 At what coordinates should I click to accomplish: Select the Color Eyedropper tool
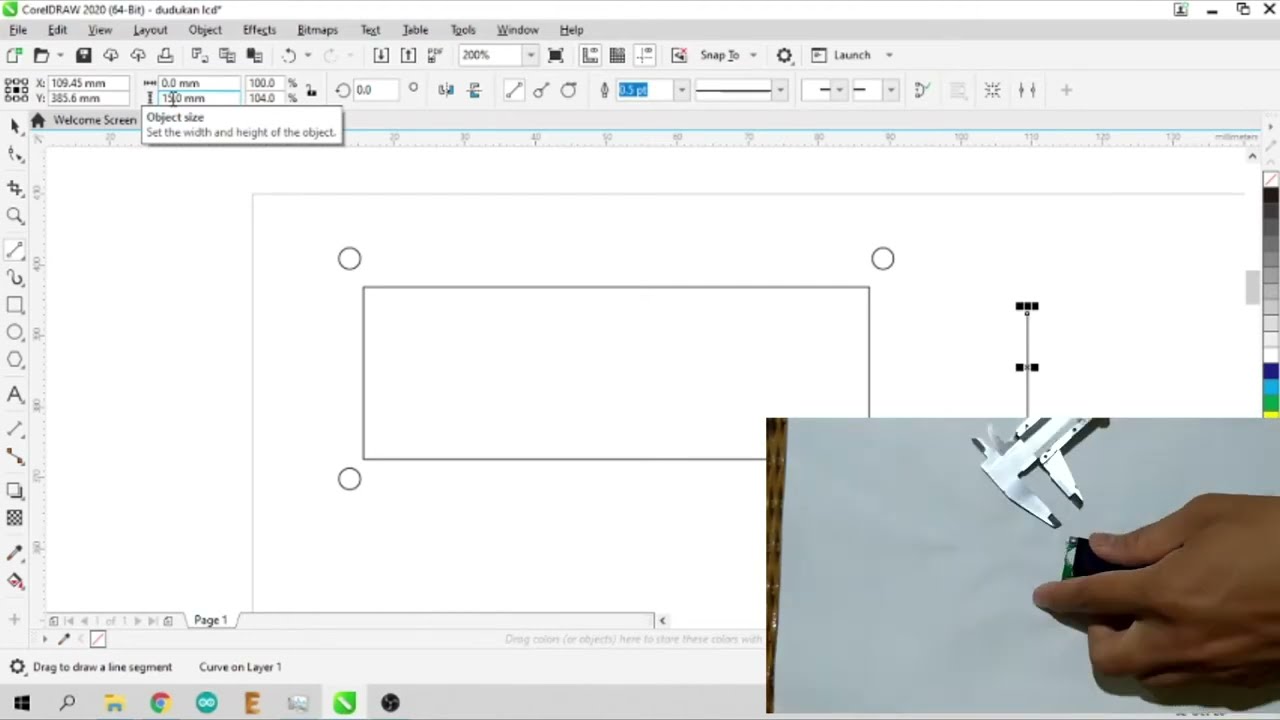tap(15, 553)
